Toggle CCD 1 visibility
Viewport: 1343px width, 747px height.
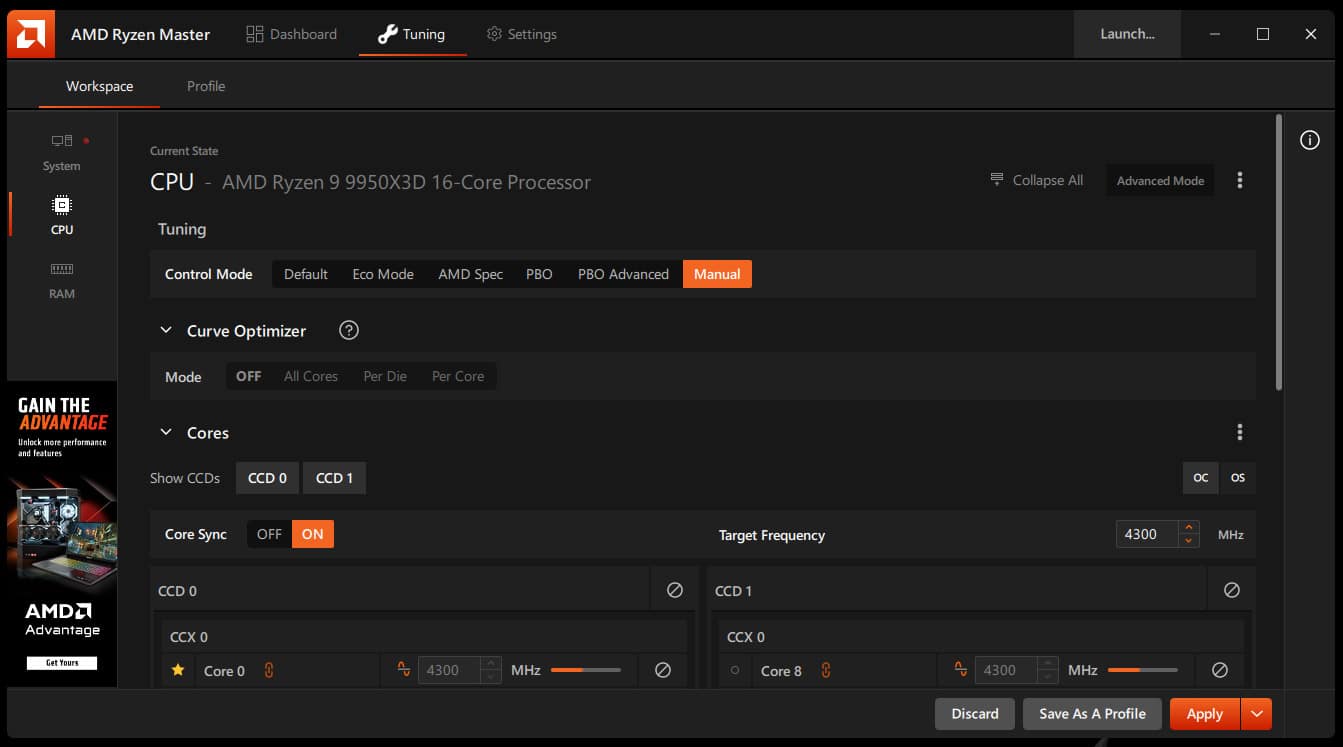(x=334, y=478)
